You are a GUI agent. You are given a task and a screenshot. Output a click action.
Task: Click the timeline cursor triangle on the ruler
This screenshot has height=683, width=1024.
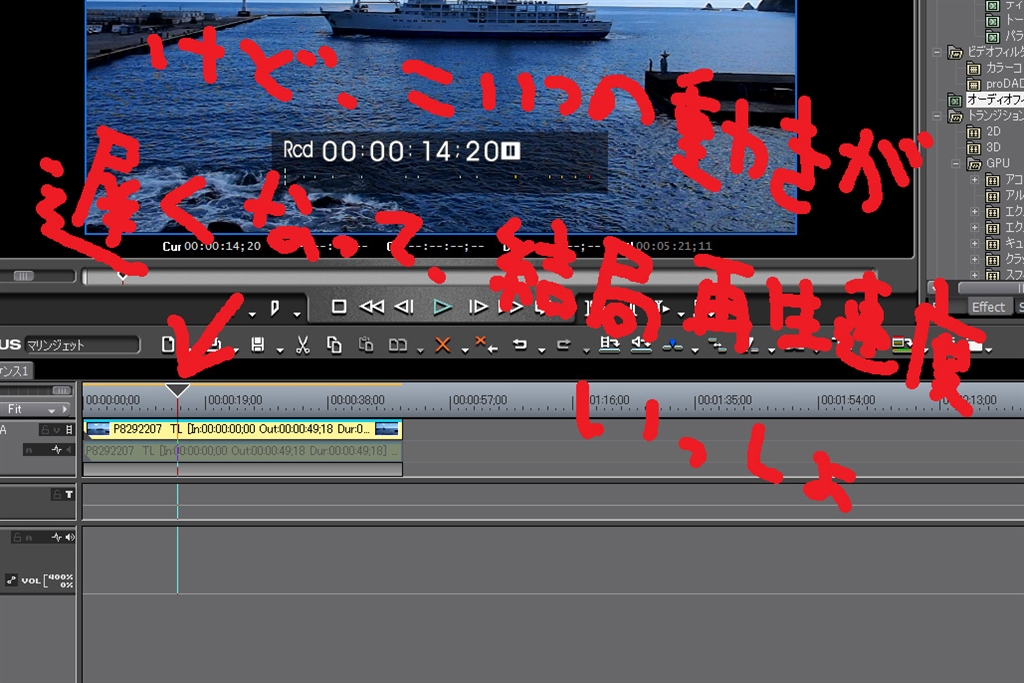tap(177, 390)
